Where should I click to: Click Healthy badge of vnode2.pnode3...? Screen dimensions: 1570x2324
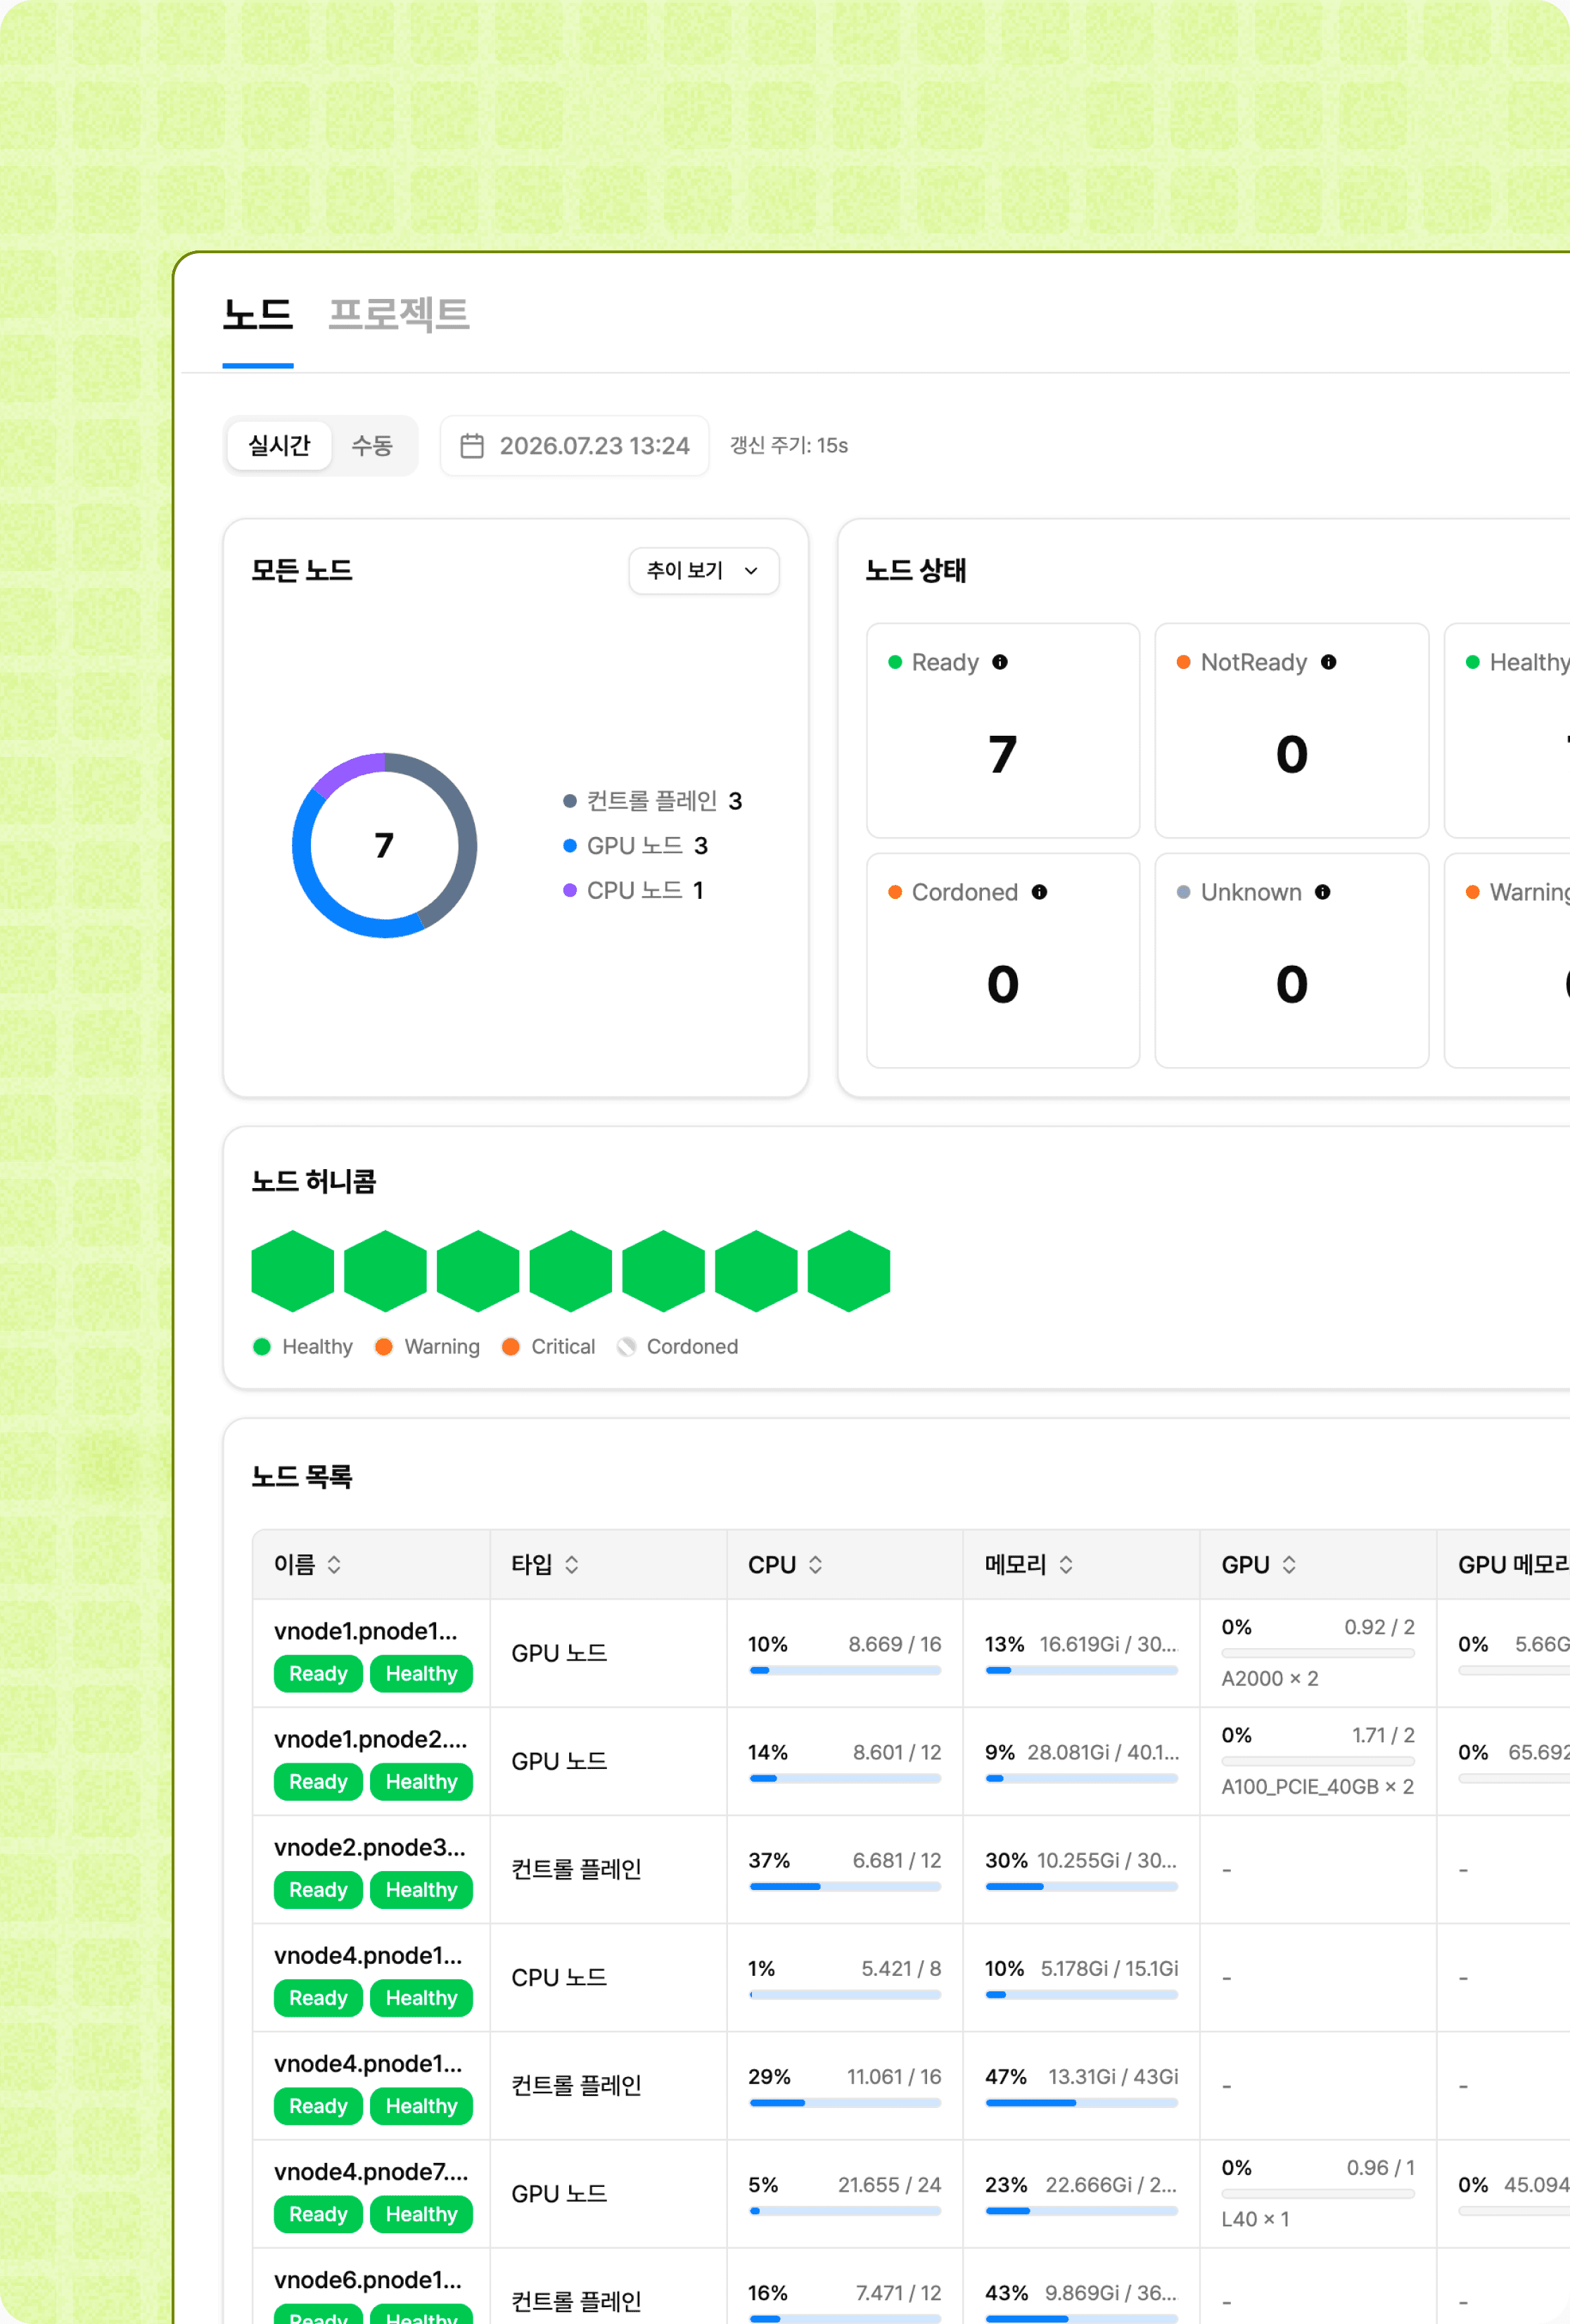[421, 1890]
